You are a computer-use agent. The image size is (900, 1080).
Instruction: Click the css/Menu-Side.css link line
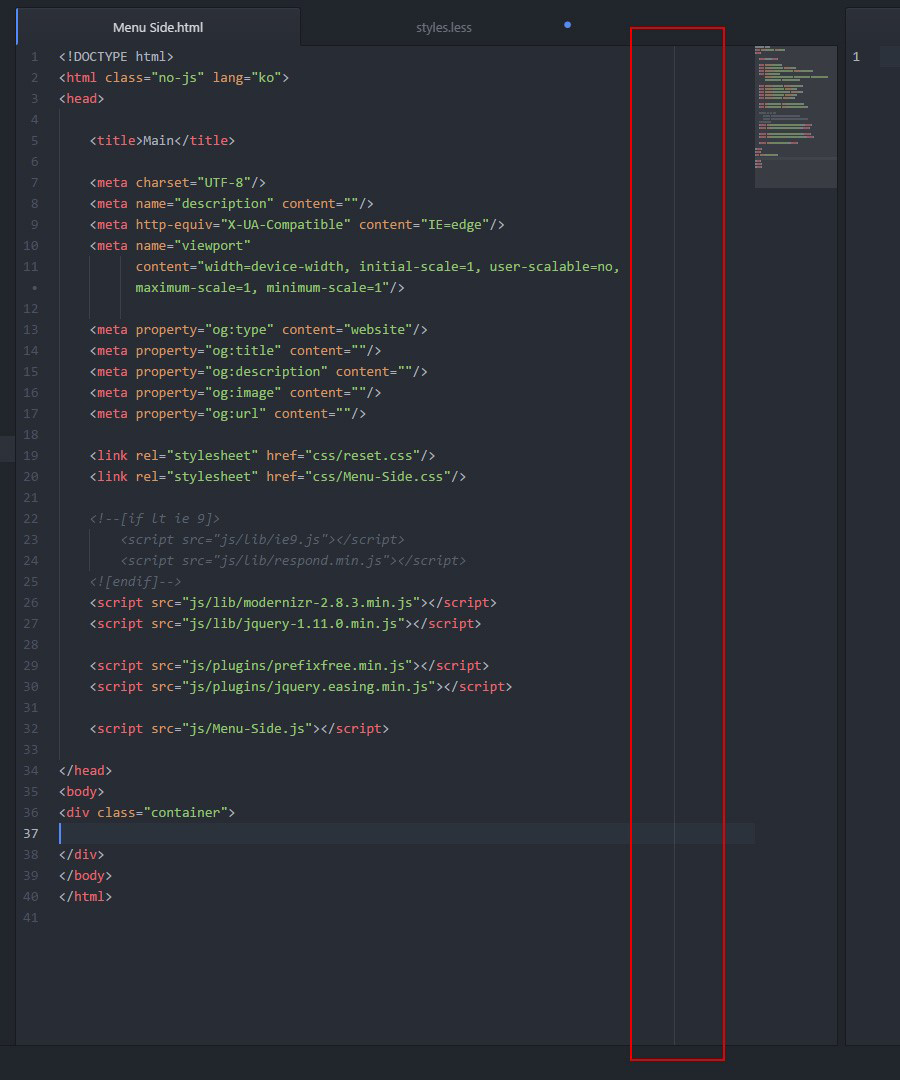pyautogui.click(x=278, y=477)
